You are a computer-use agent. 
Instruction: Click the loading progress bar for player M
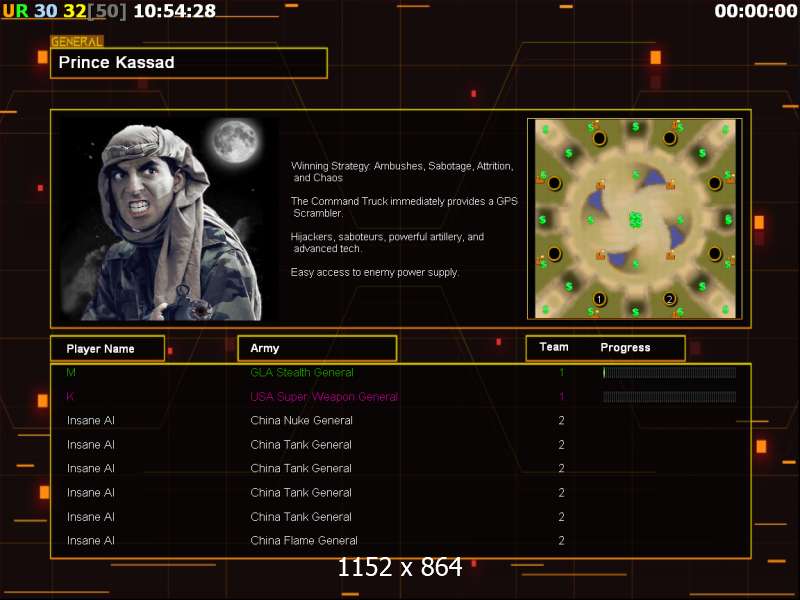click(x=669, y=373)
